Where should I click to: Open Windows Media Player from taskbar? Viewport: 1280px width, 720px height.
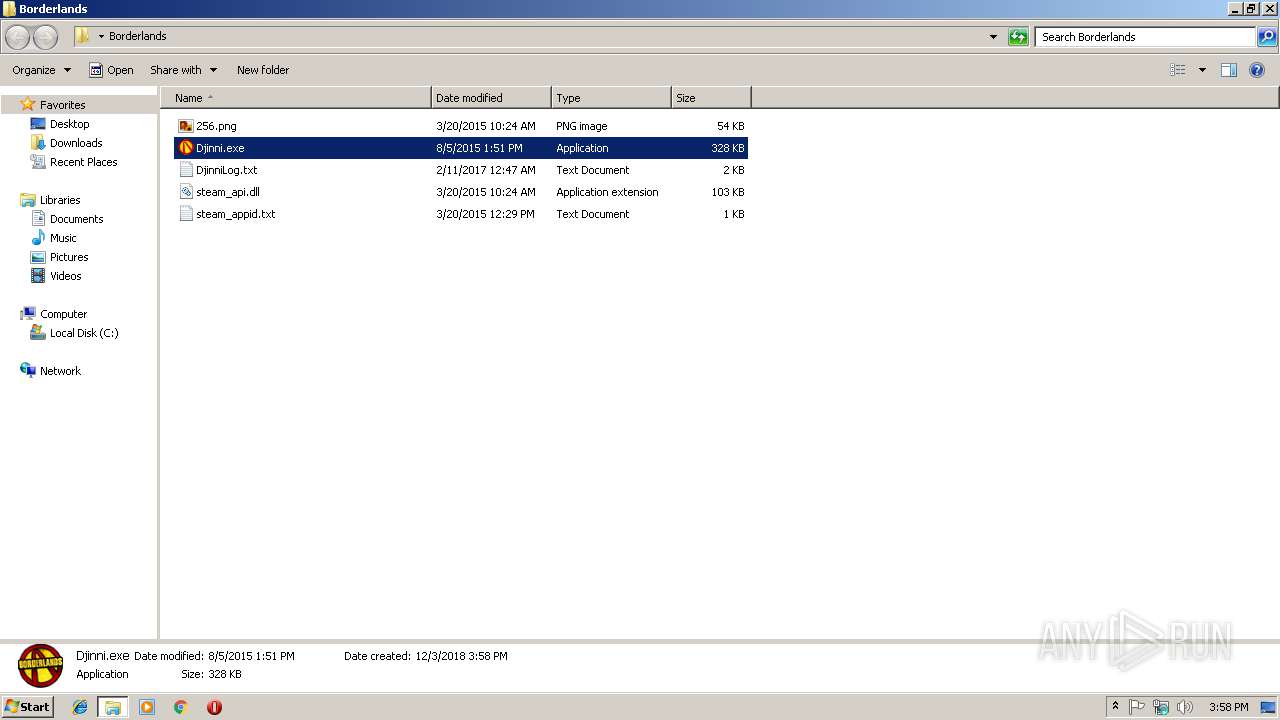click(x=147, y=707)
